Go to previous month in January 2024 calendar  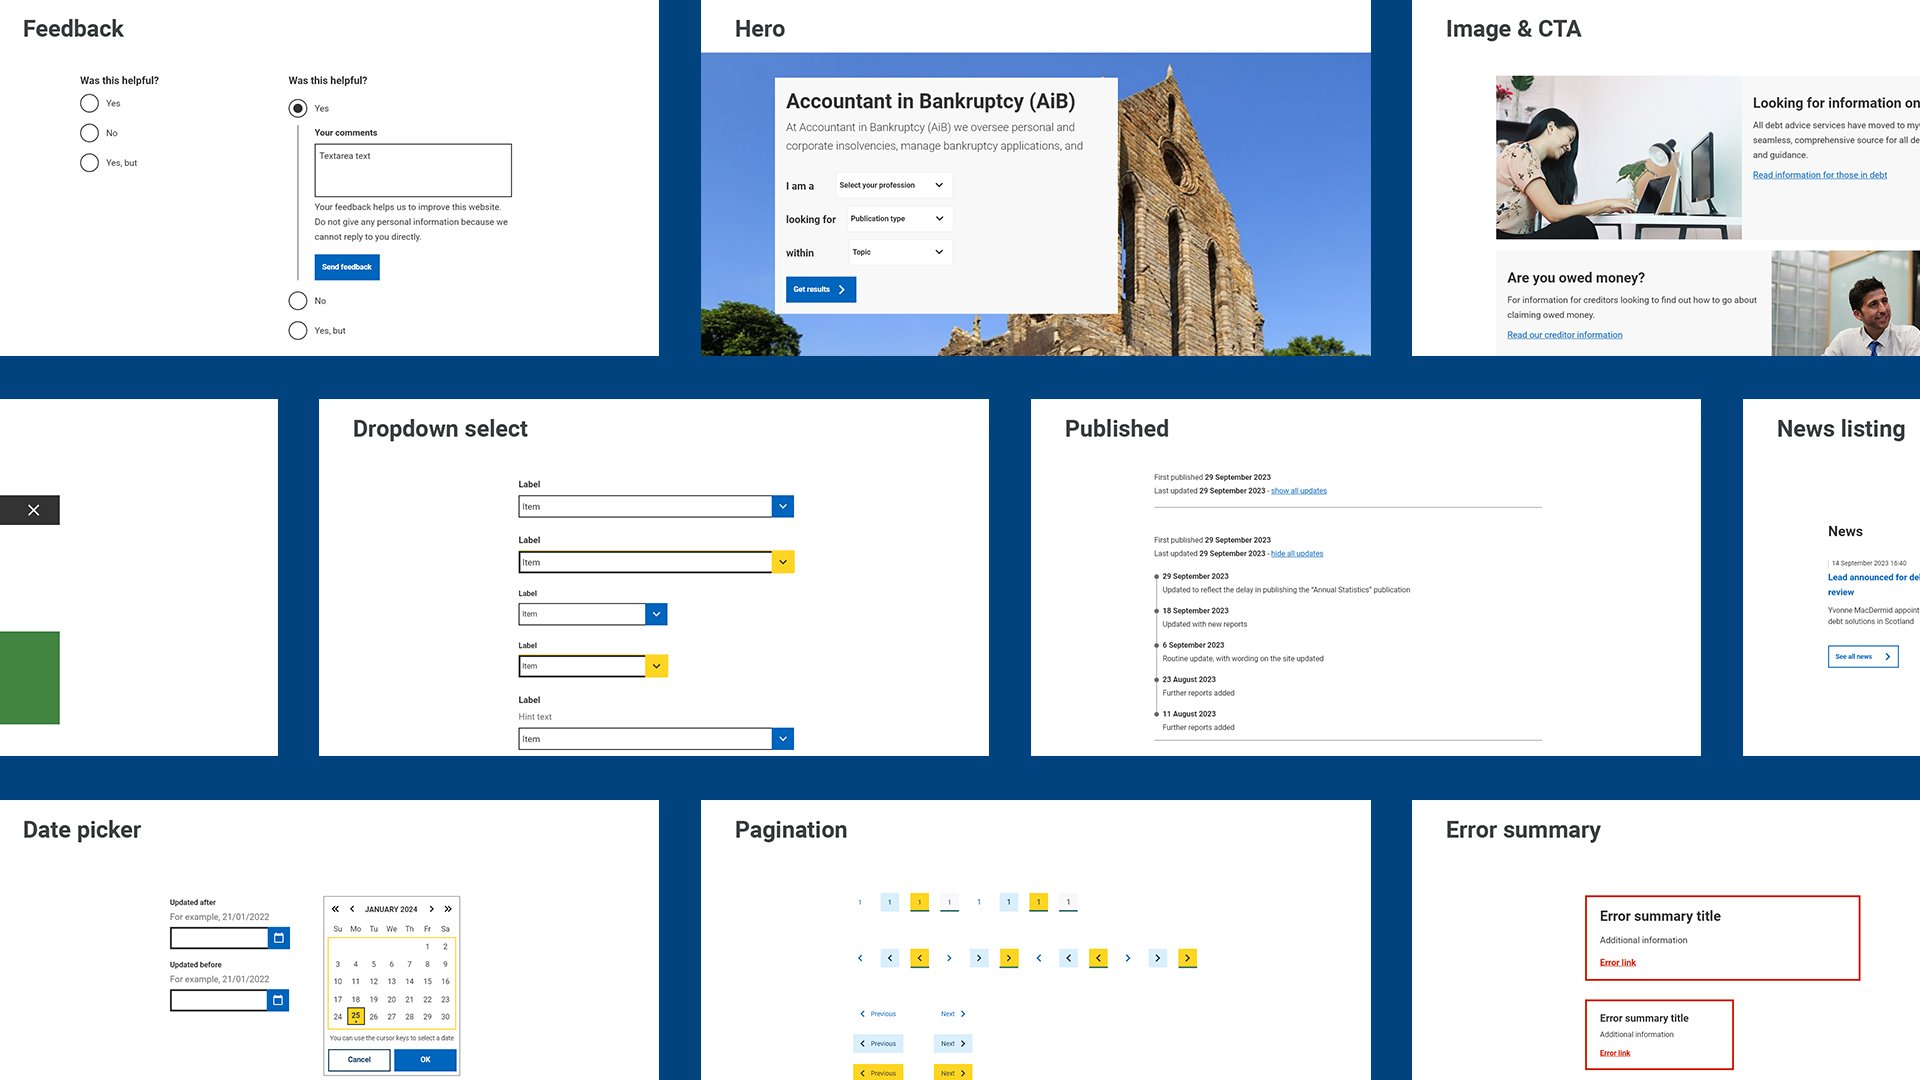[352, 909]
